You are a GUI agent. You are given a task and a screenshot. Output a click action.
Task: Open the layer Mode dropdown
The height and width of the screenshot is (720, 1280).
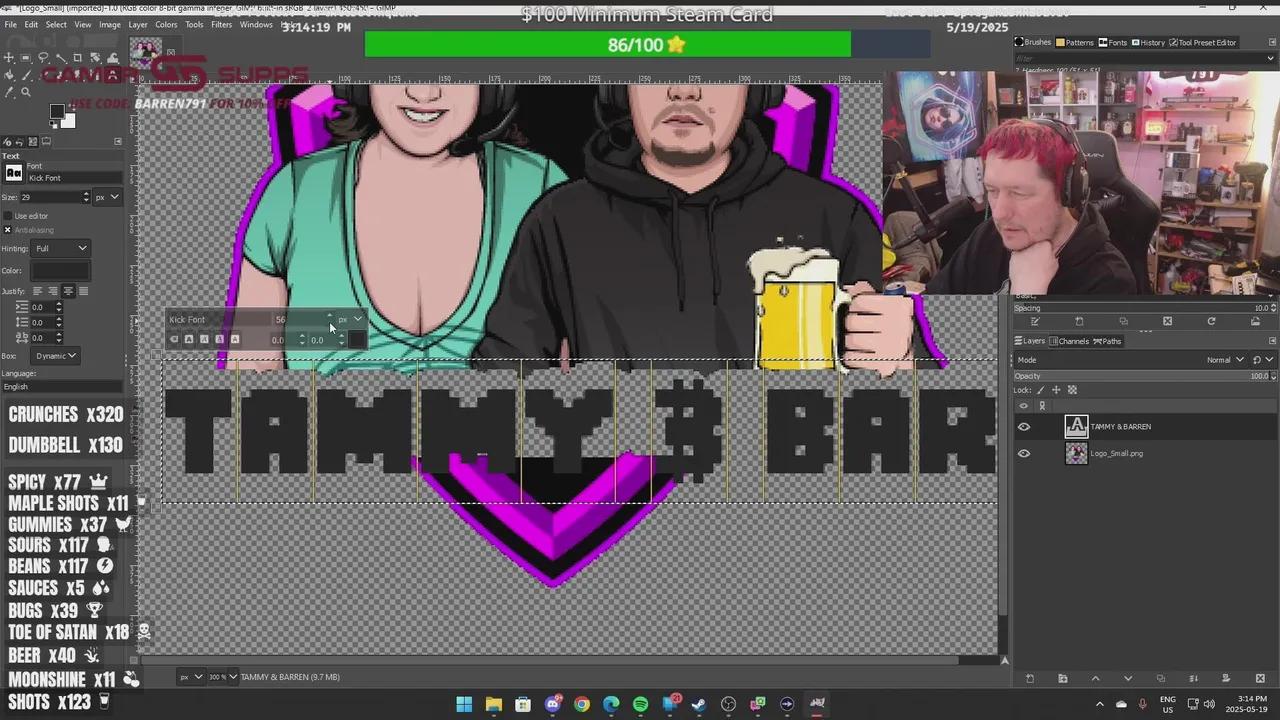pyautogui.click(x=1224, y=359)
